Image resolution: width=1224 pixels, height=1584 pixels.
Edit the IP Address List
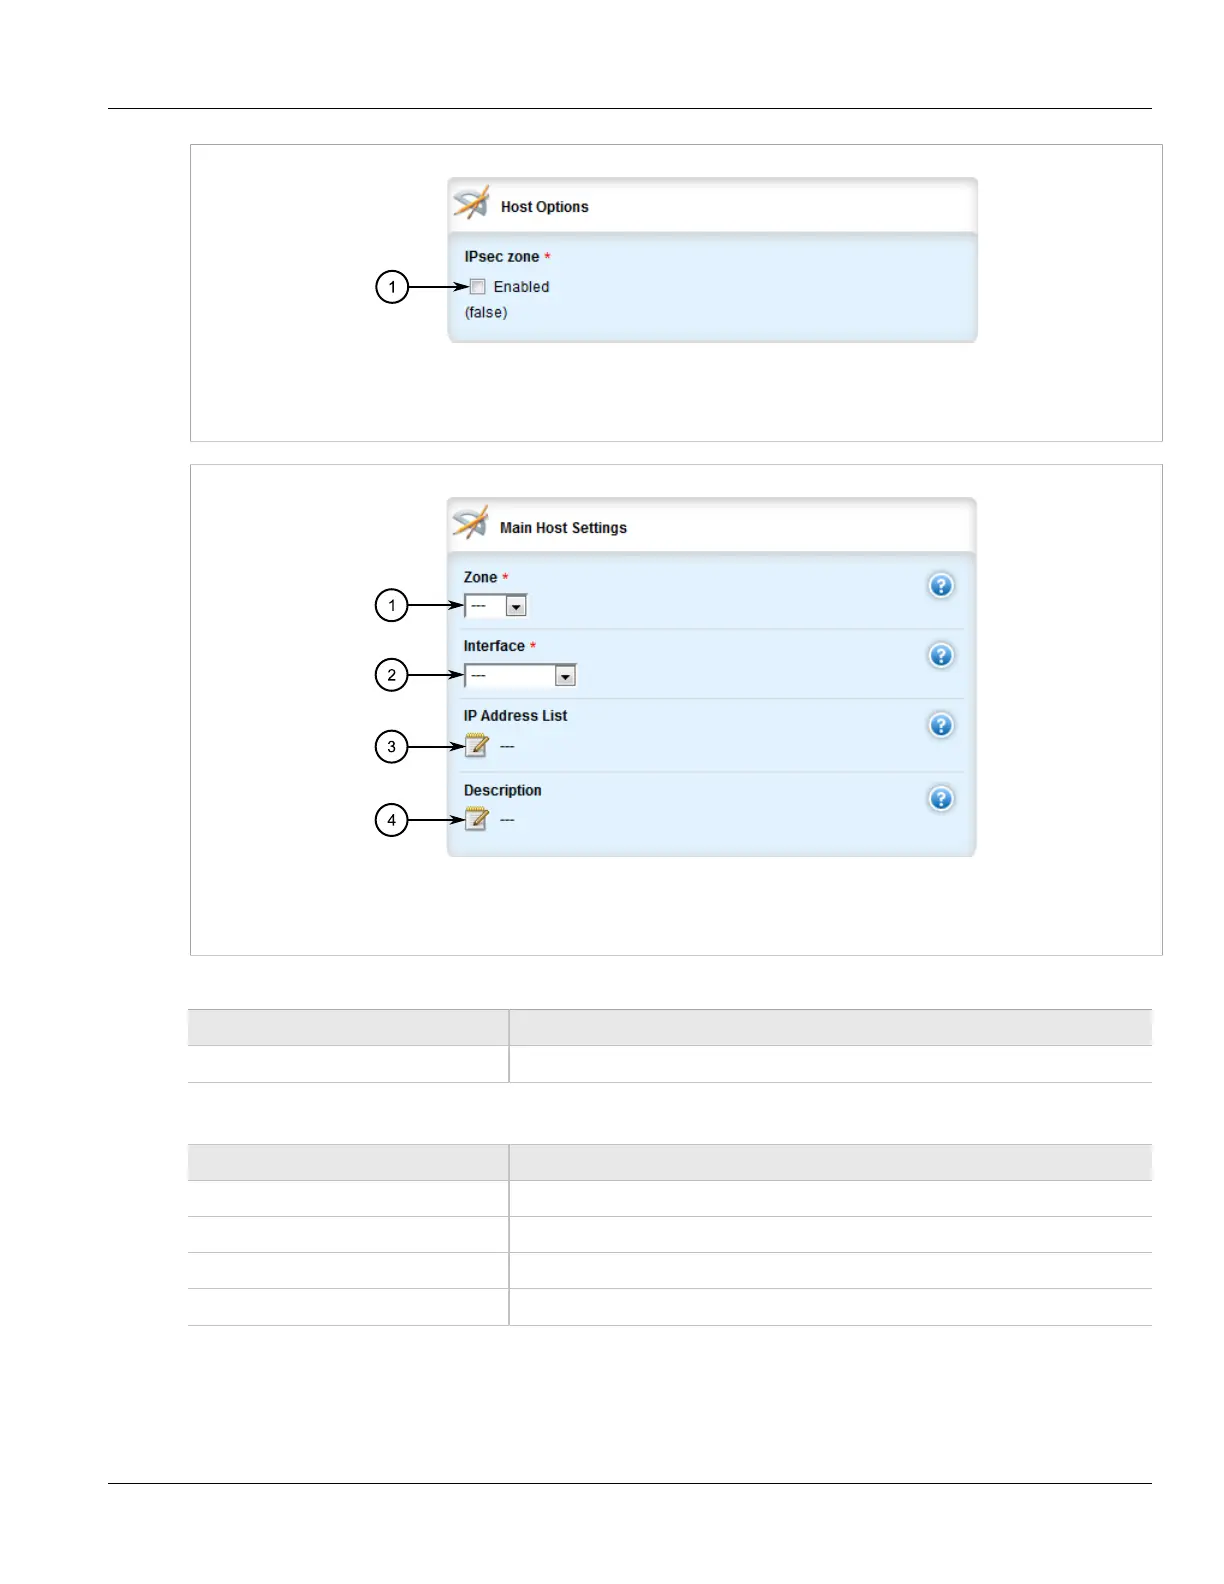(477, 746)
